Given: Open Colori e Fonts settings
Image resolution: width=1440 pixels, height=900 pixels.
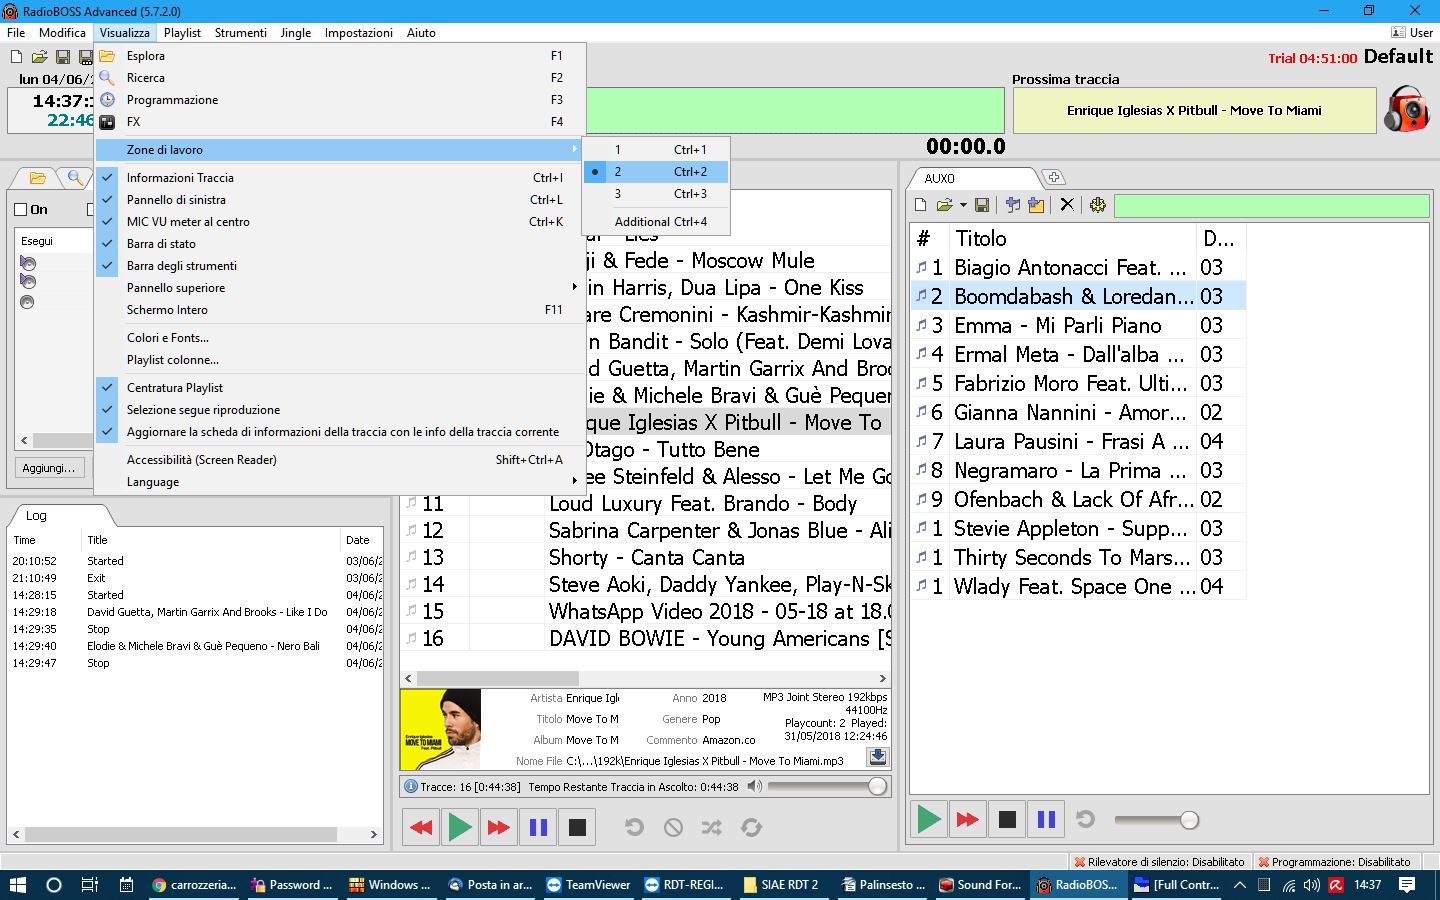Looking at the screenshot, I should coord(340,338).
